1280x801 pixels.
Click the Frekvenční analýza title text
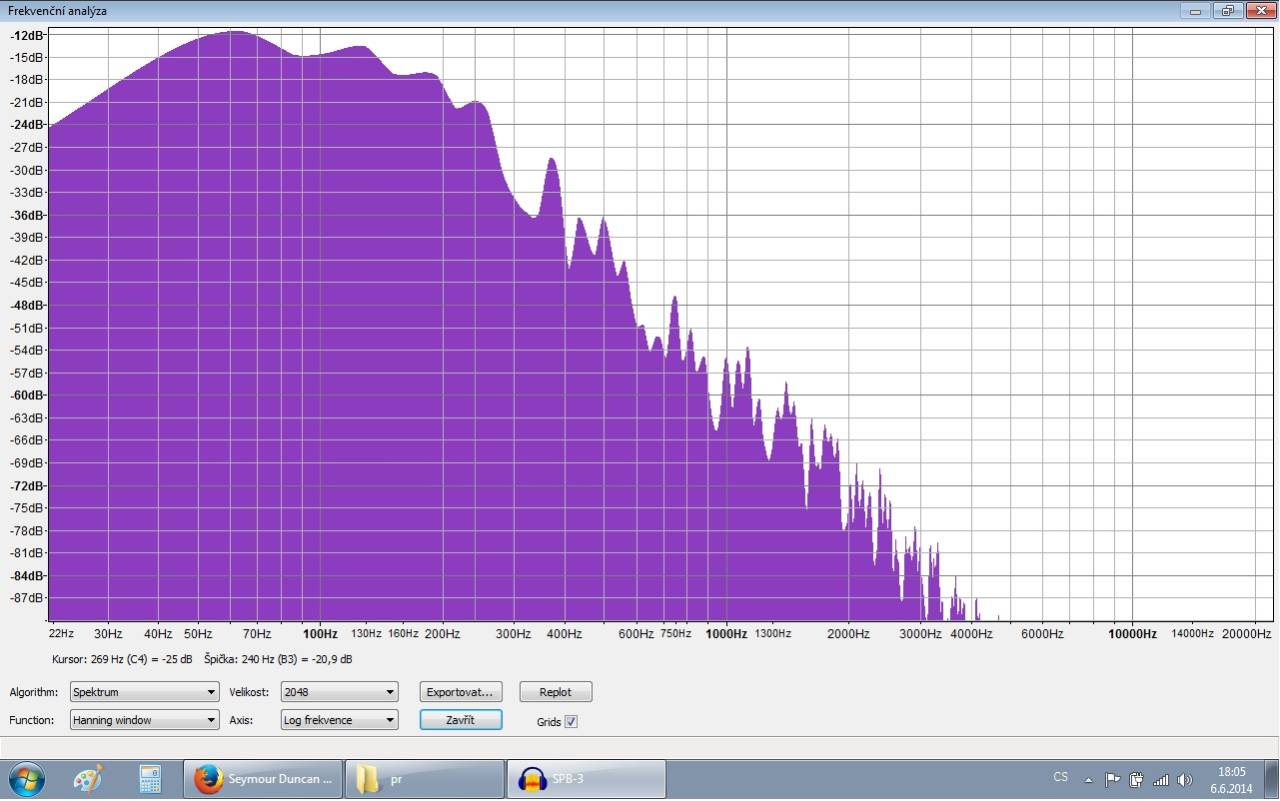click(x=57, y=11)
